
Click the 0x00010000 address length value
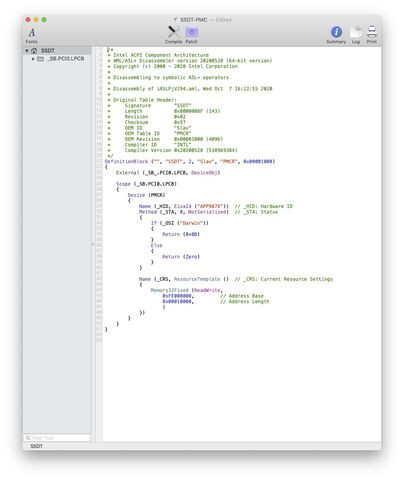click(177, 302)
